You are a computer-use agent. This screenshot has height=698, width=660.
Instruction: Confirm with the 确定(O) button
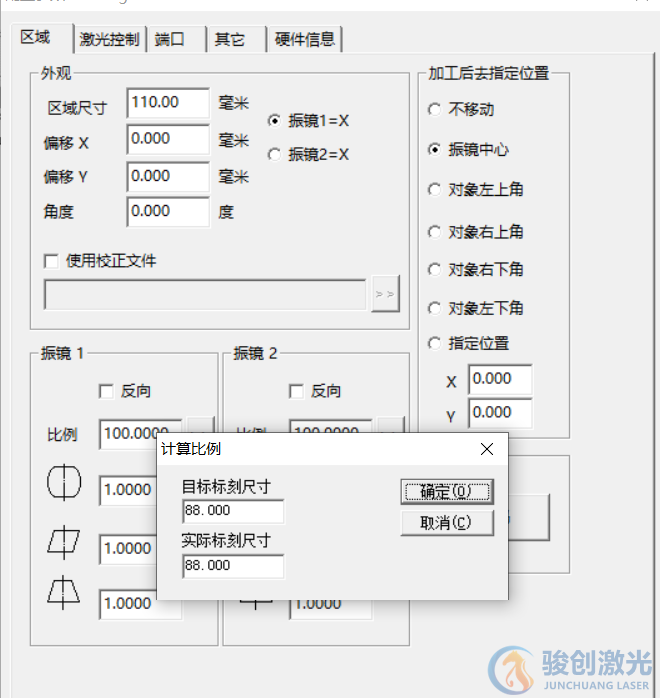[x=447, y=492]
